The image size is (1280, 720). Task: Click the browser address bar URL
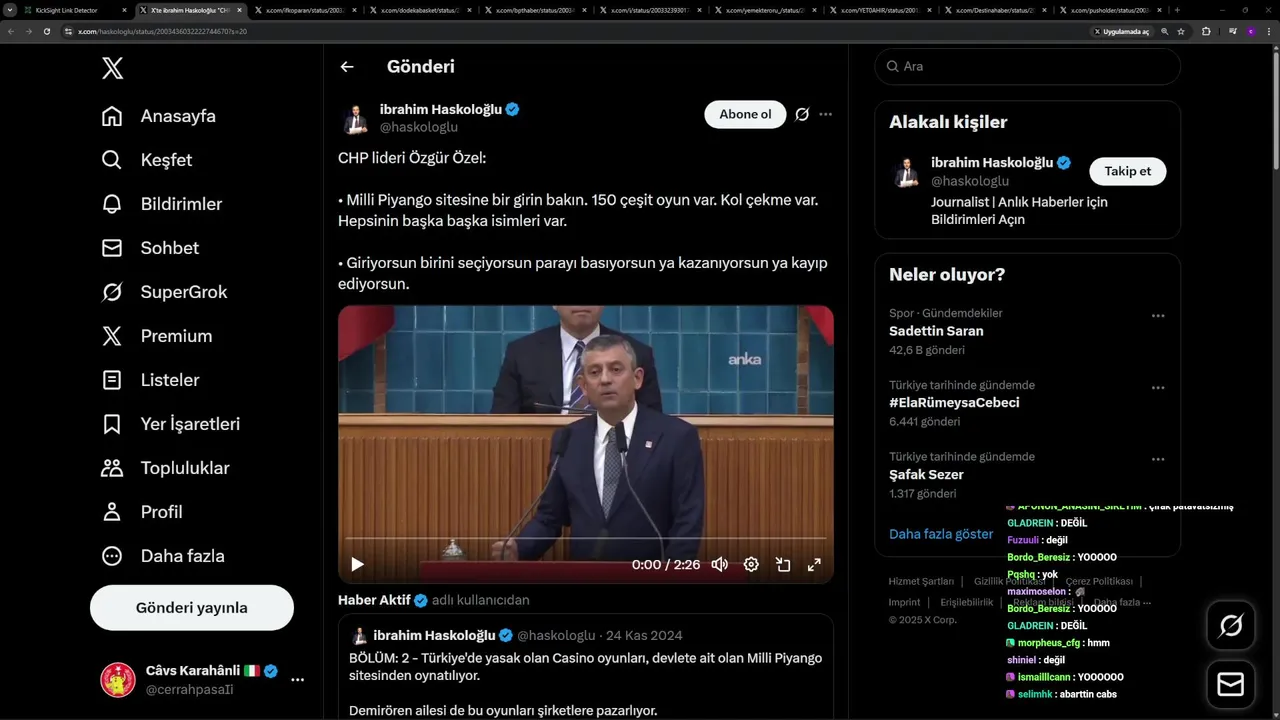tap(163, 31)
